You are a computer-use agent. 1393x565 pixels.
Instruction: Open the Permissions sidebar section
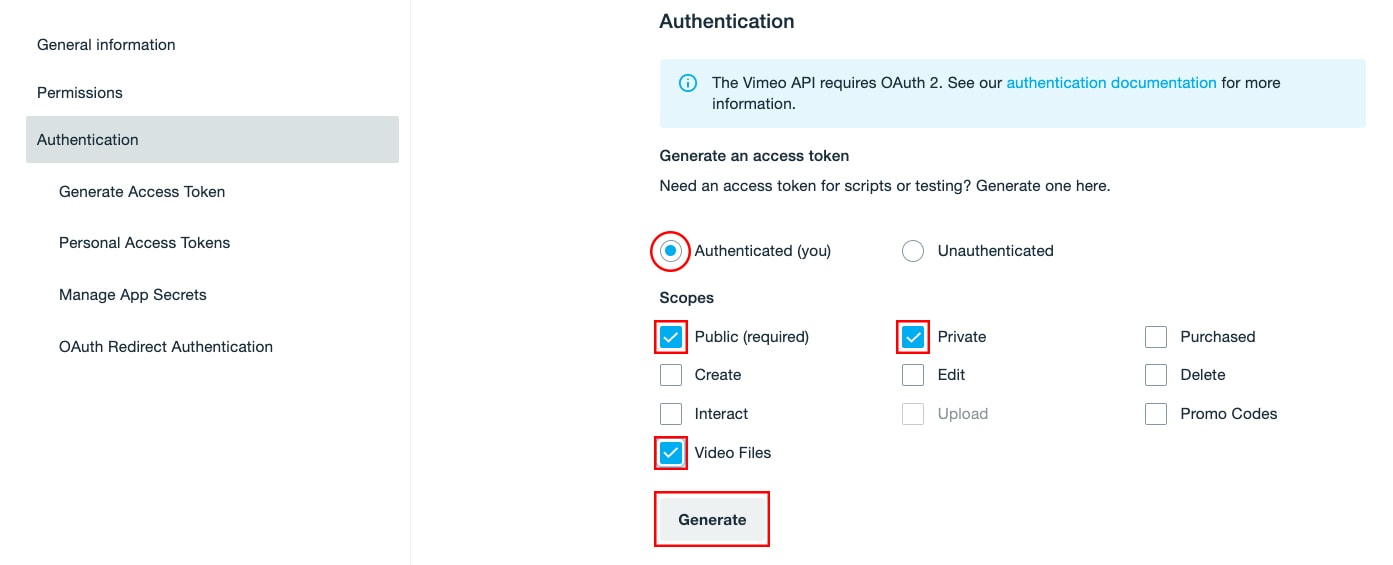(x=80, y=93)
